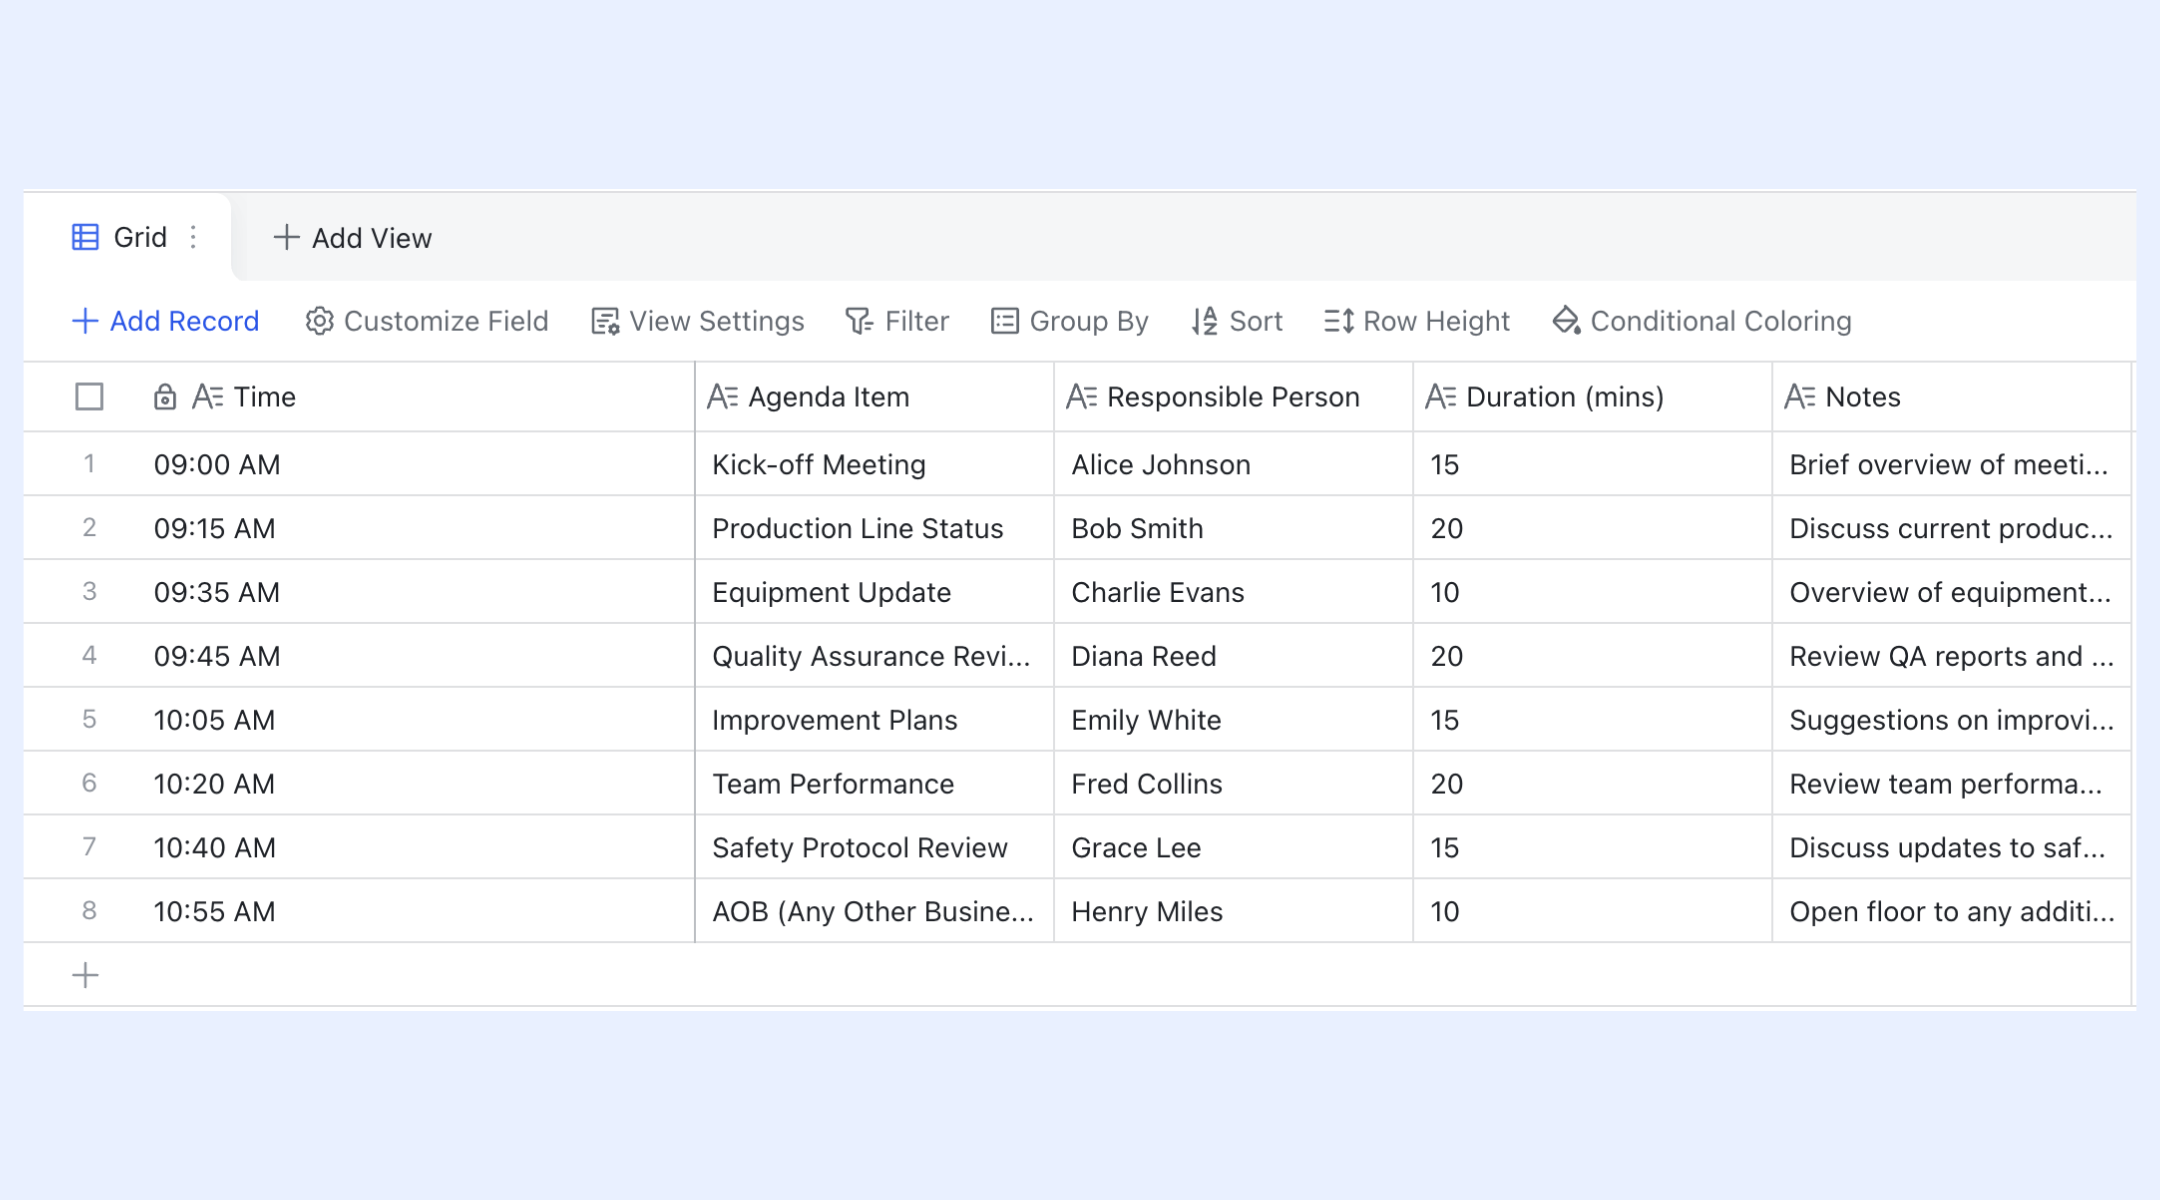Add new row with bottom plus
This screenshot has height=1200, width=2160.
click(86, 975)
